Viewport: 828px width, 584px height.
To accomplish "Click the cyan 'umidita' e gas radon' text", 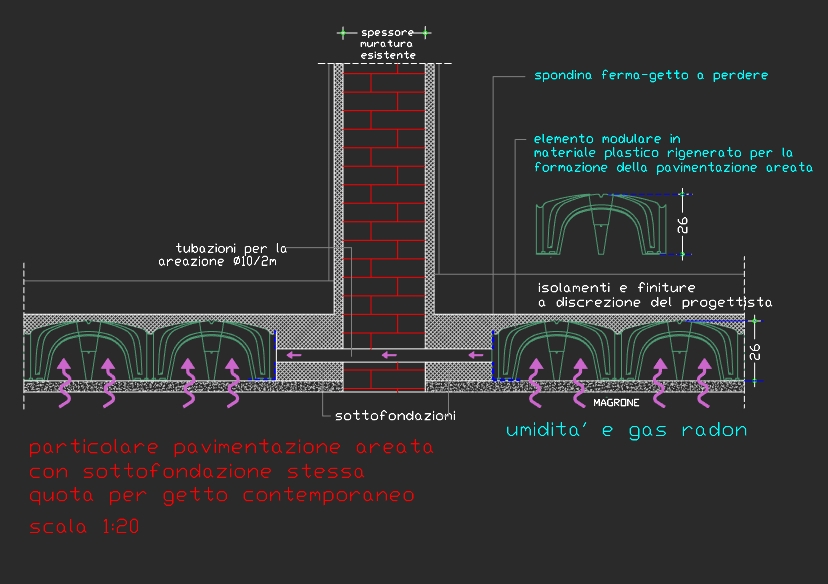I will point(626,430).
